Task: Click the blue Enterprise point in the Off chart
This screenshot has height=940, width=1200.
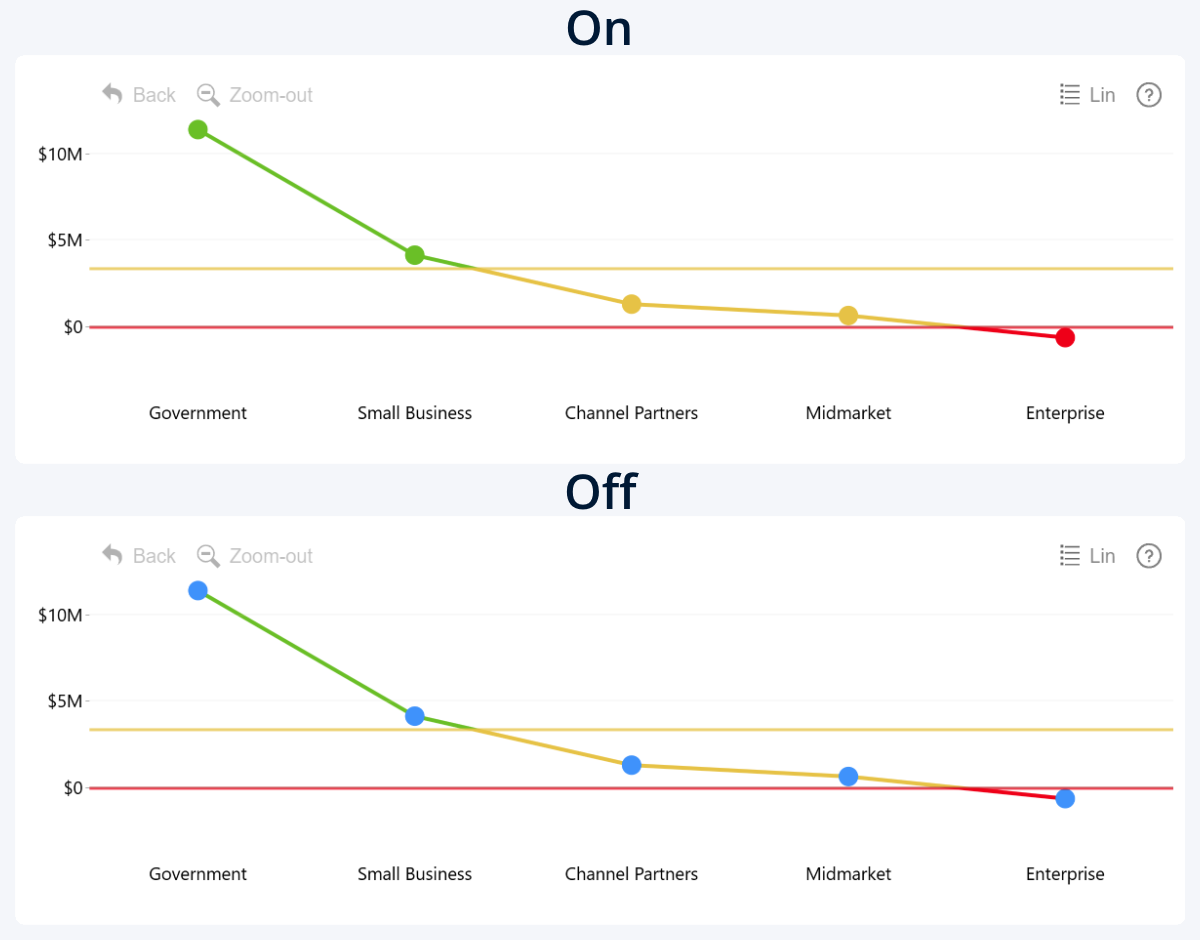Action: pyautogui.click(x=1065, y=798)
